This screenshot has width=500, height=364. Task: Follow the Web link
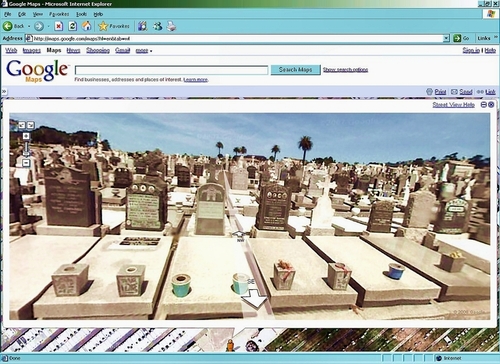11,50
